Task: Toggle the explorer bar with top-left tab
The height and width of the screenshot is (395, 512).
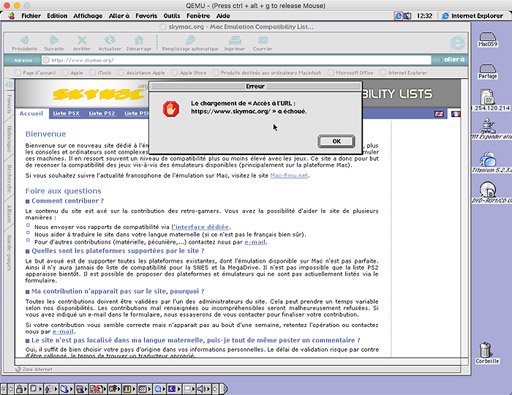Action: point(9,84)
